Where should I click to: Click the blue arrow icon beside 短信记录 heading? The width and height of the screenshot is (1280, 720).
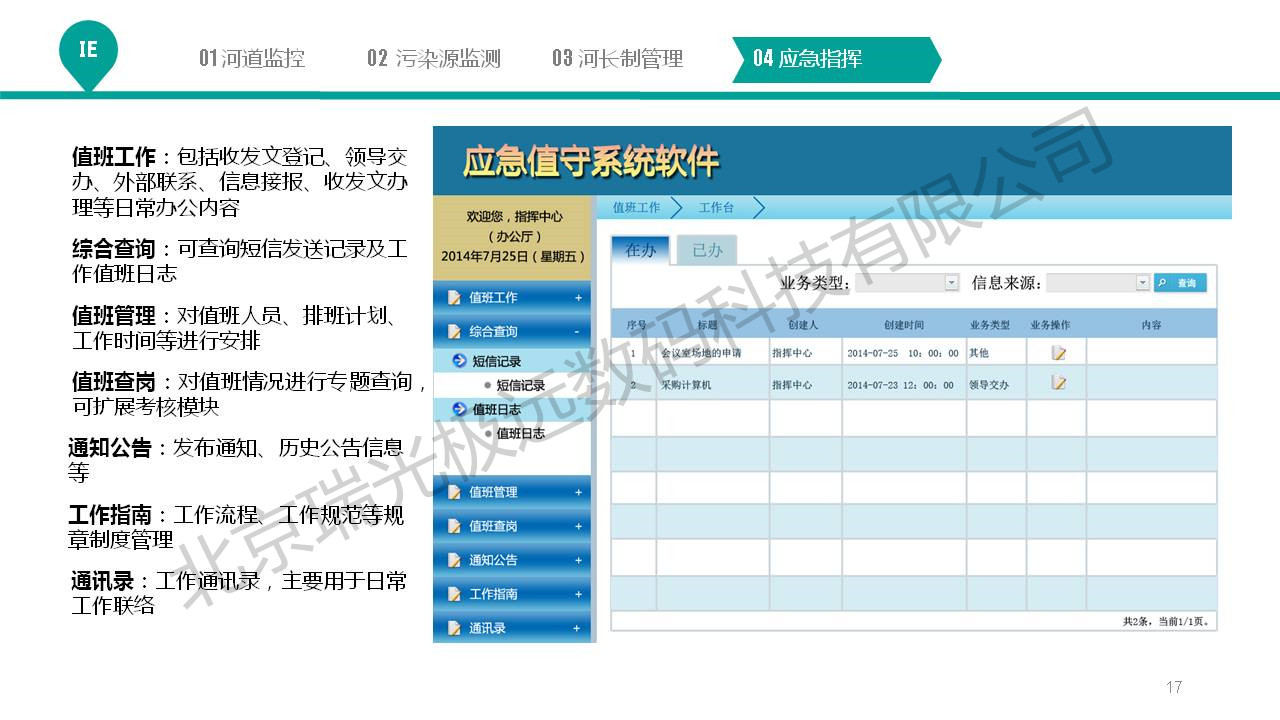(x=459, y=361)
